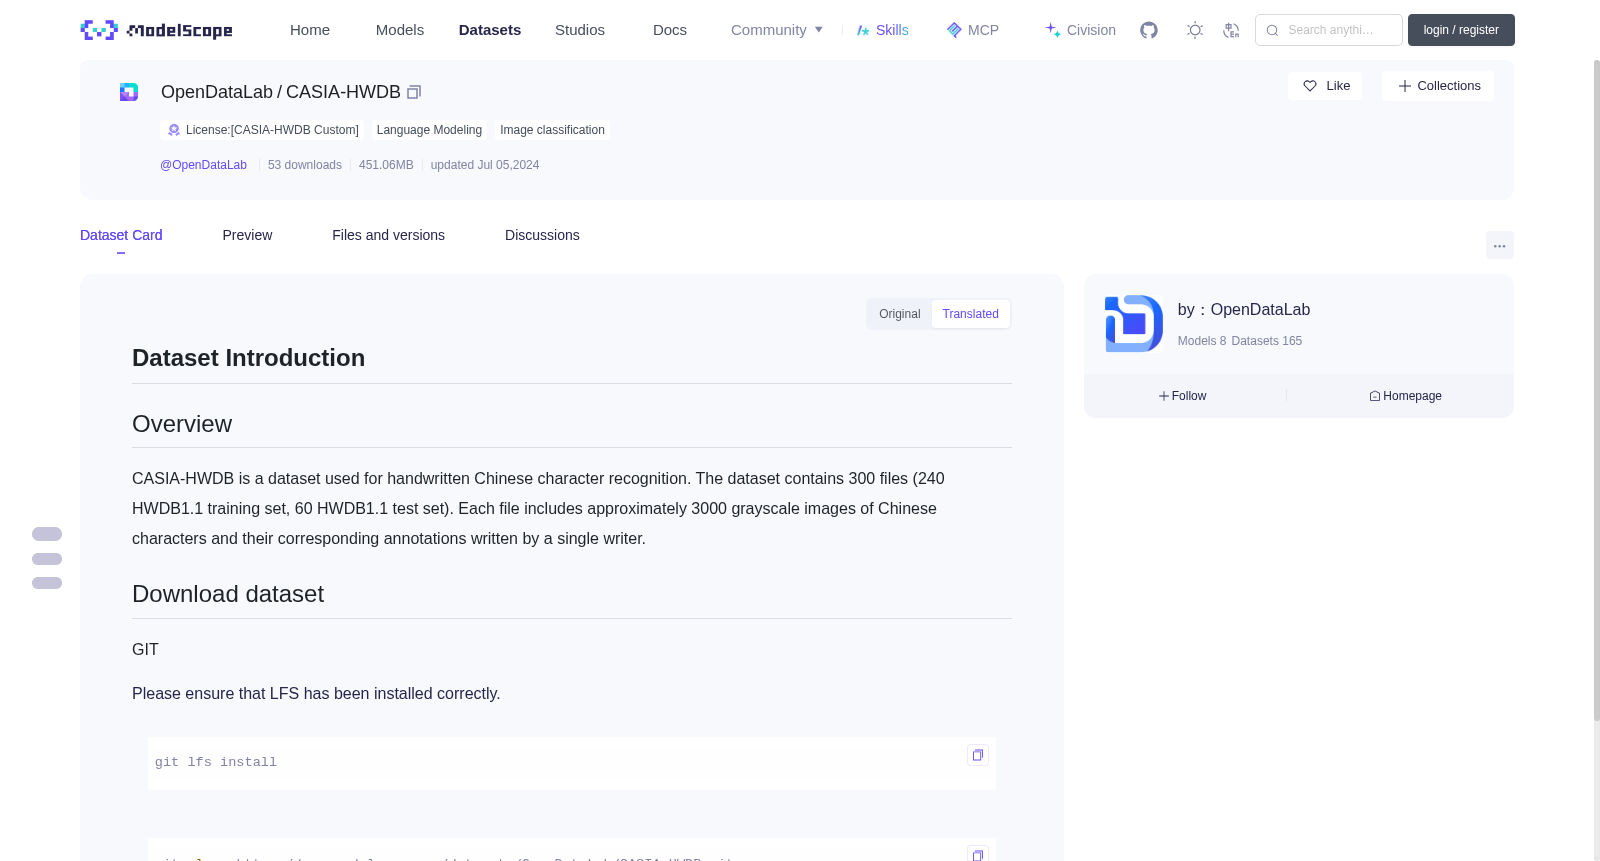
Task: Click the License:[CASIA-HWDB Custom] tag
Action: [x=262, y=130]
